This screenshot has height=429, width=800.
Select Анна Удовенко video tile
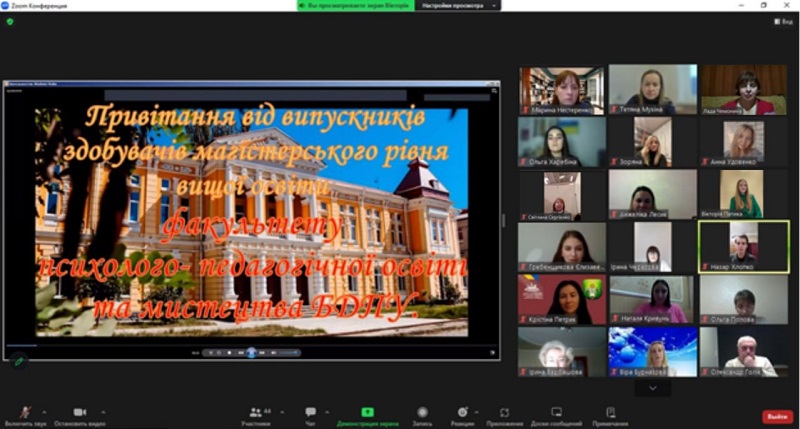coord(743,143)
